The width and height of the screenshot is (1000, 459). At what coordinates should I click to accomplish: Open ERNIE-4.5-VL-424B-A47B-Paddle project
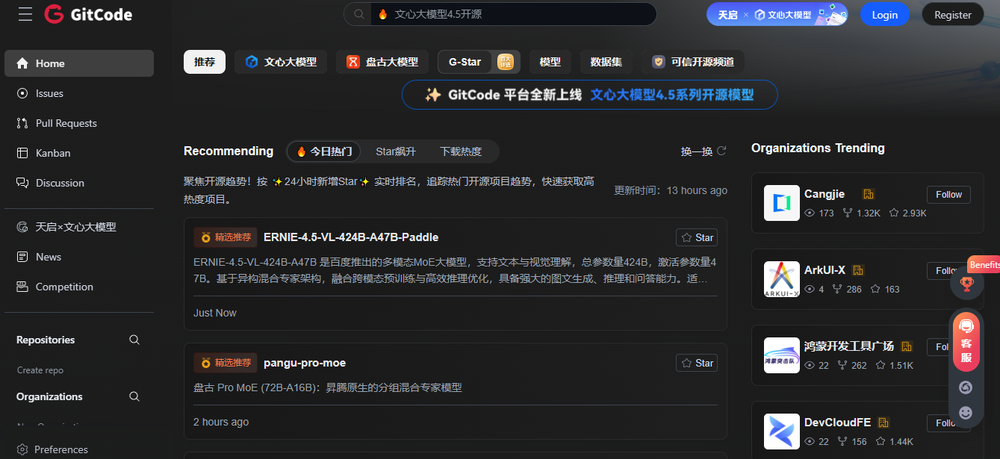point(351,237)
